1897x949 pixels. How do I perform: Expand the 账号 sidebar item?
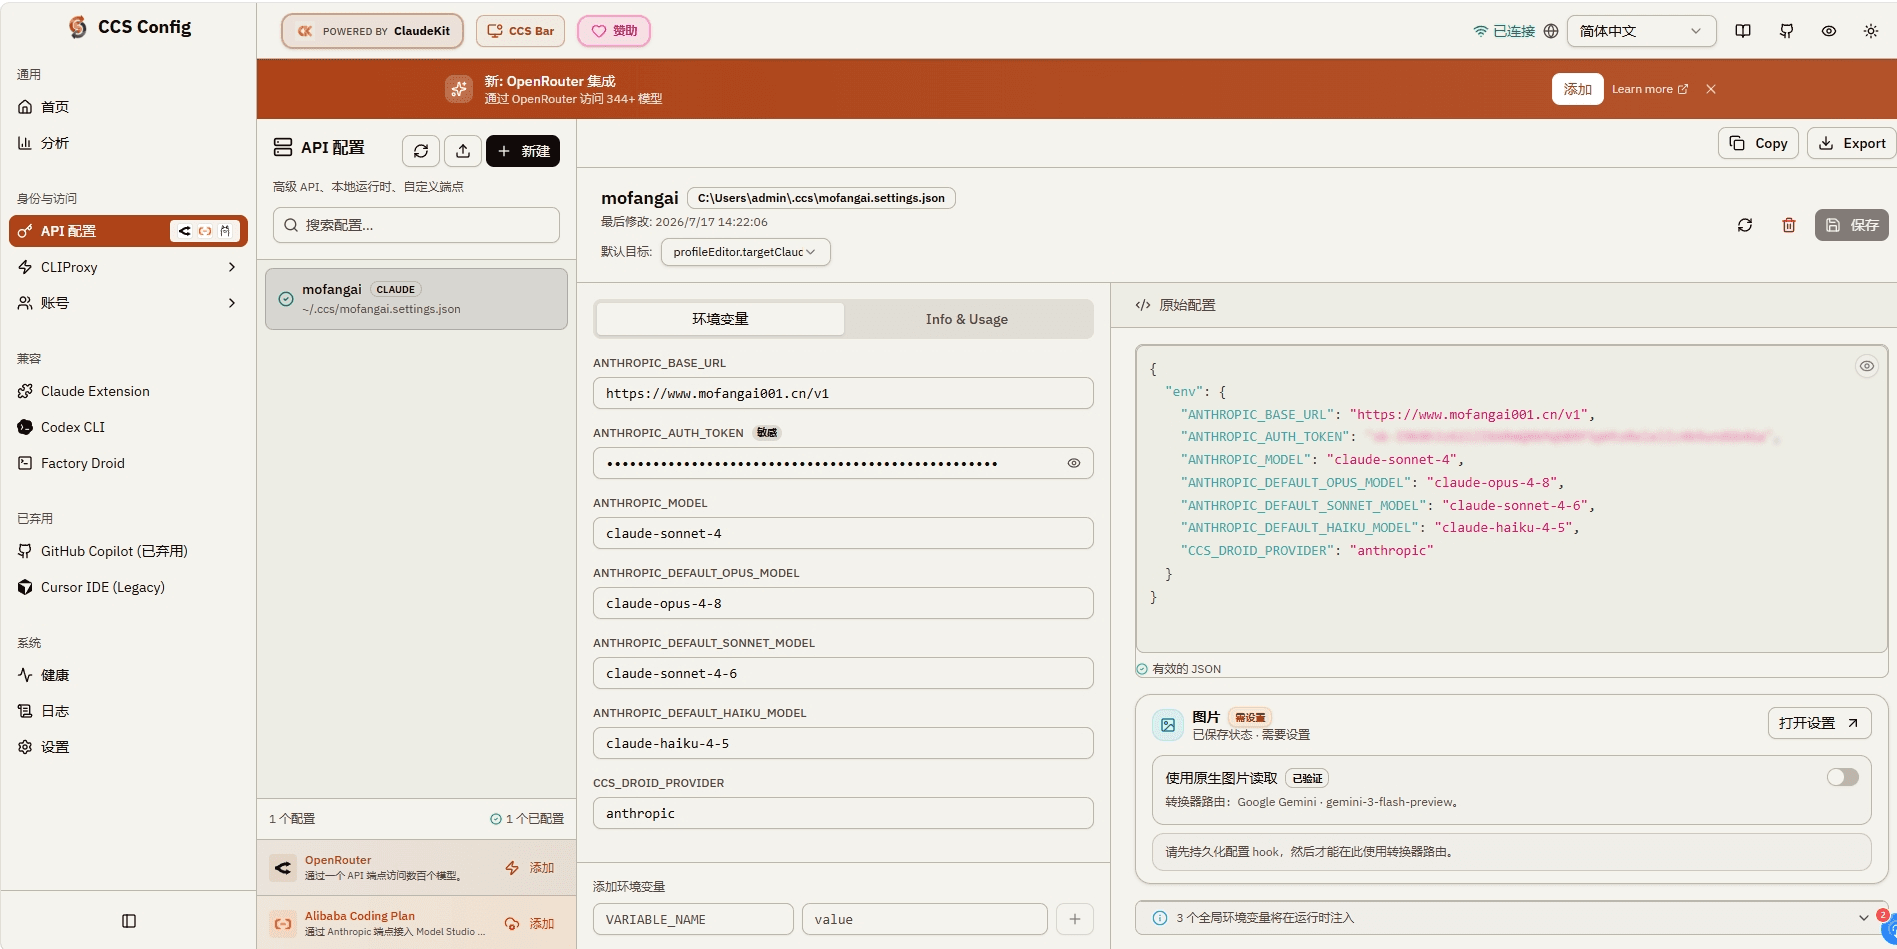coord(128,303)
